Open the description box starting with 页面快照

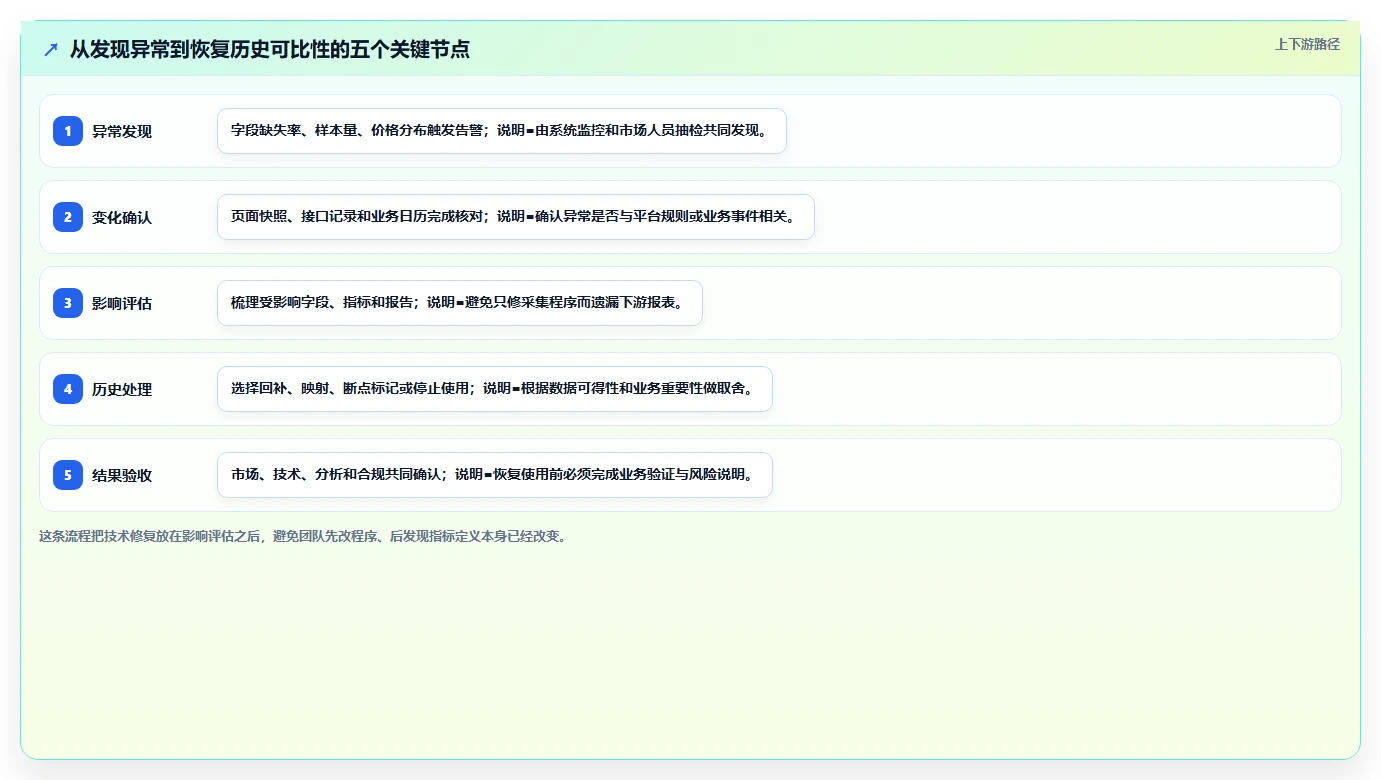pyautogui.click(x=516, y=217)
